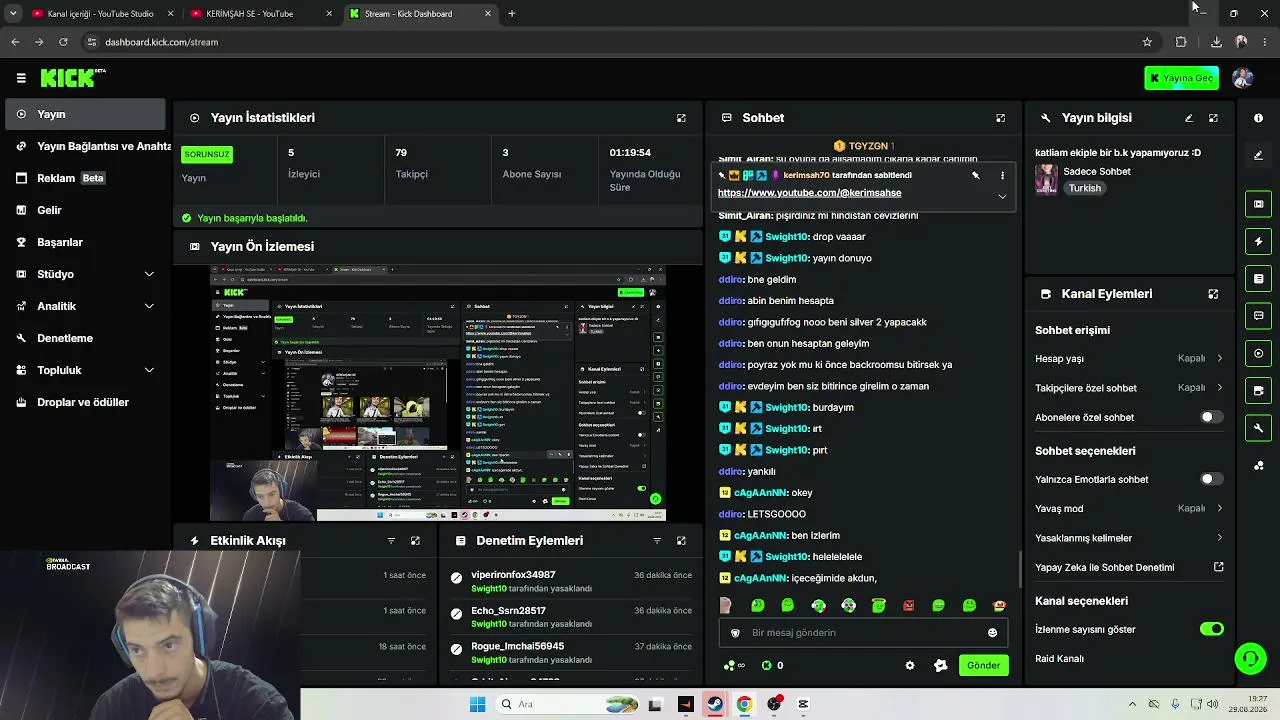Toggle Yalnızca Emotlarla sohbet switch
The image size is (1280, 720).
(x=1211, y=479)
